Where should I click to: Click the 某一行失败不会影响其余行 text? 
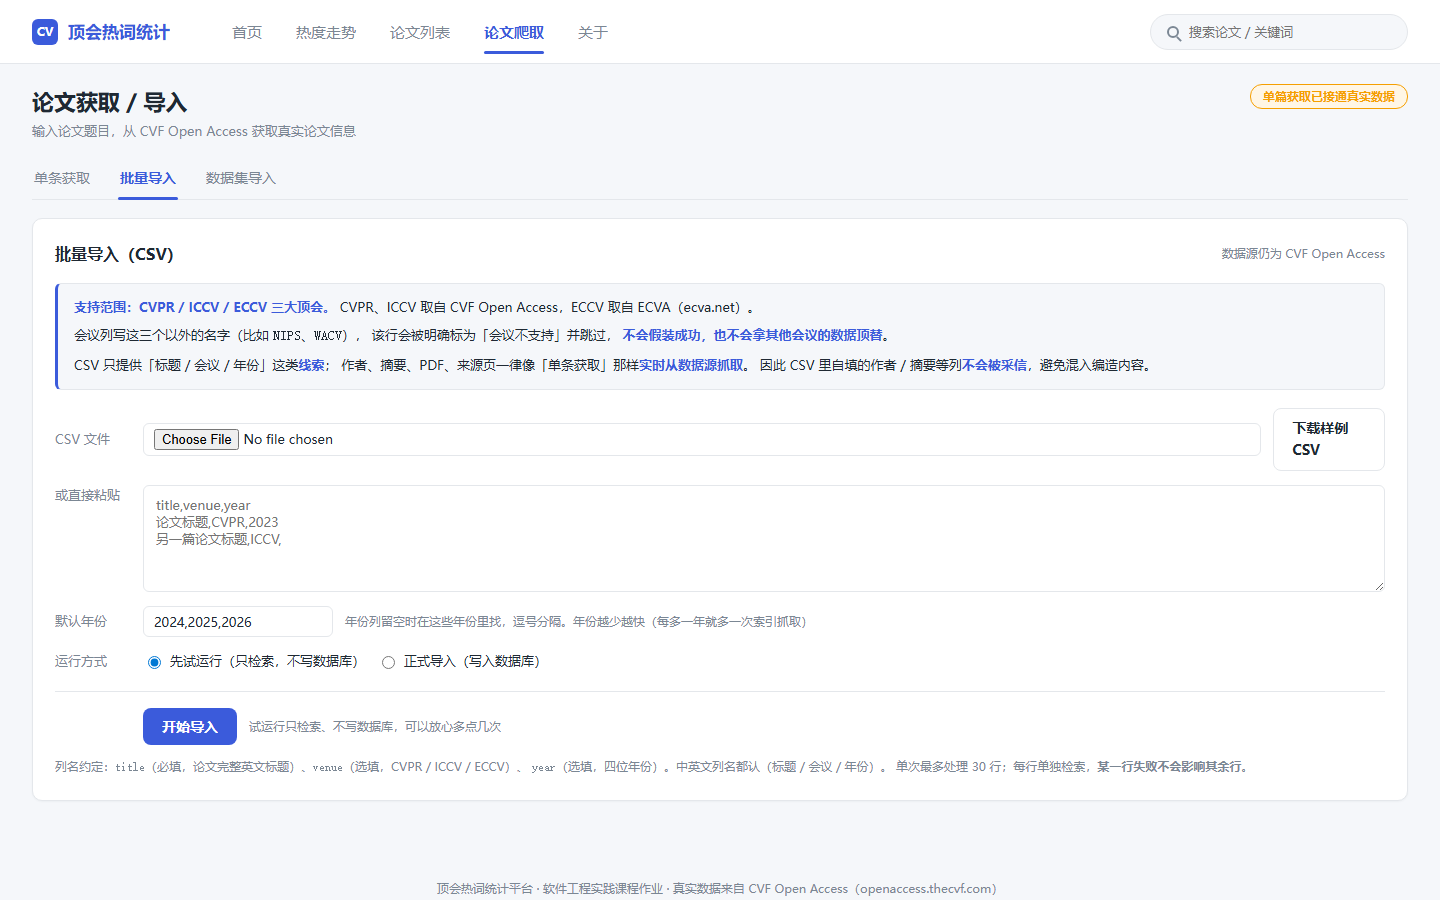coord(1171,767)
